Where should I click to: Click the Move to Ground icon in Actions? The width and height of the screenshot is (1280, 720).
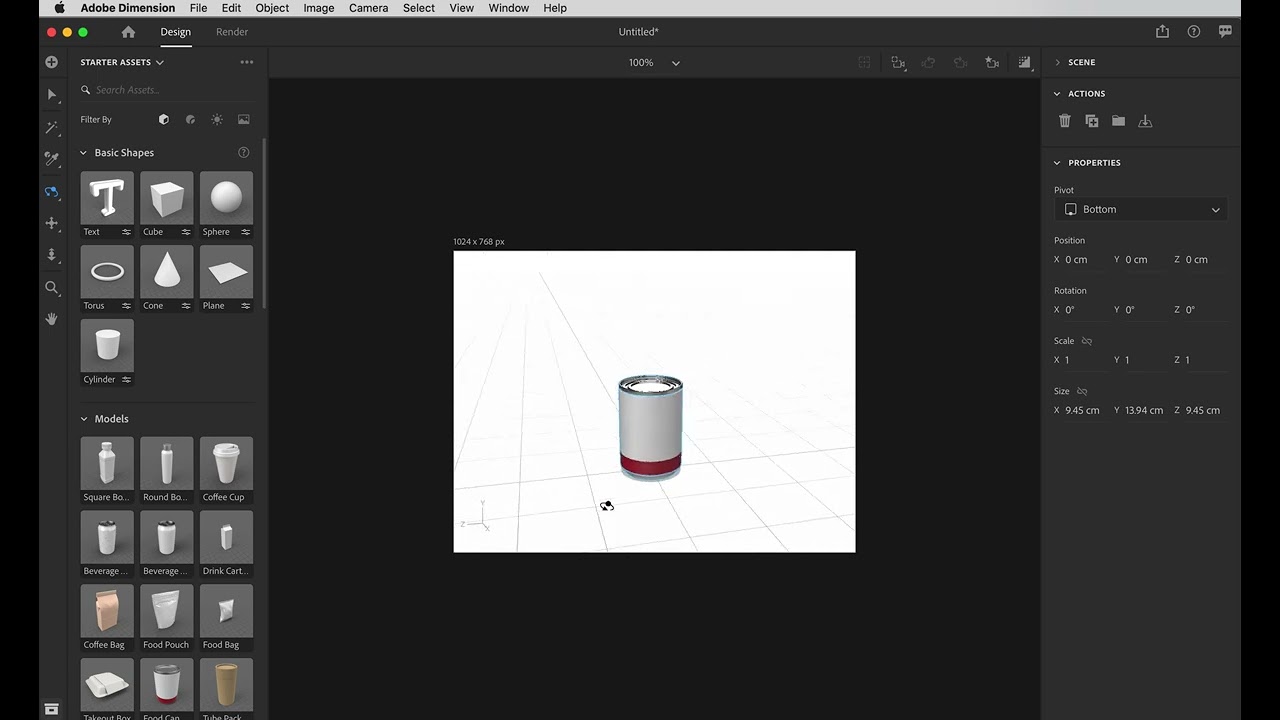[x=1145, y=121]
